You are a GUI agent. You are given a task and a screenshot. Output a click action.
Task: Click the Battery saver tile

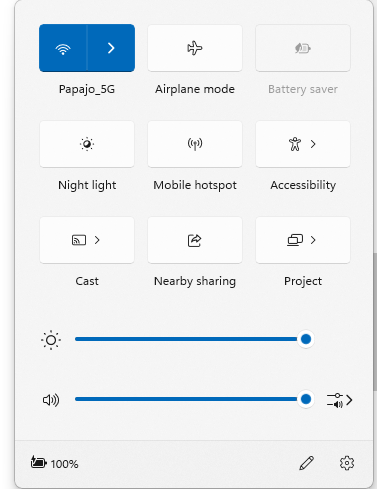[x=303, y=48]
